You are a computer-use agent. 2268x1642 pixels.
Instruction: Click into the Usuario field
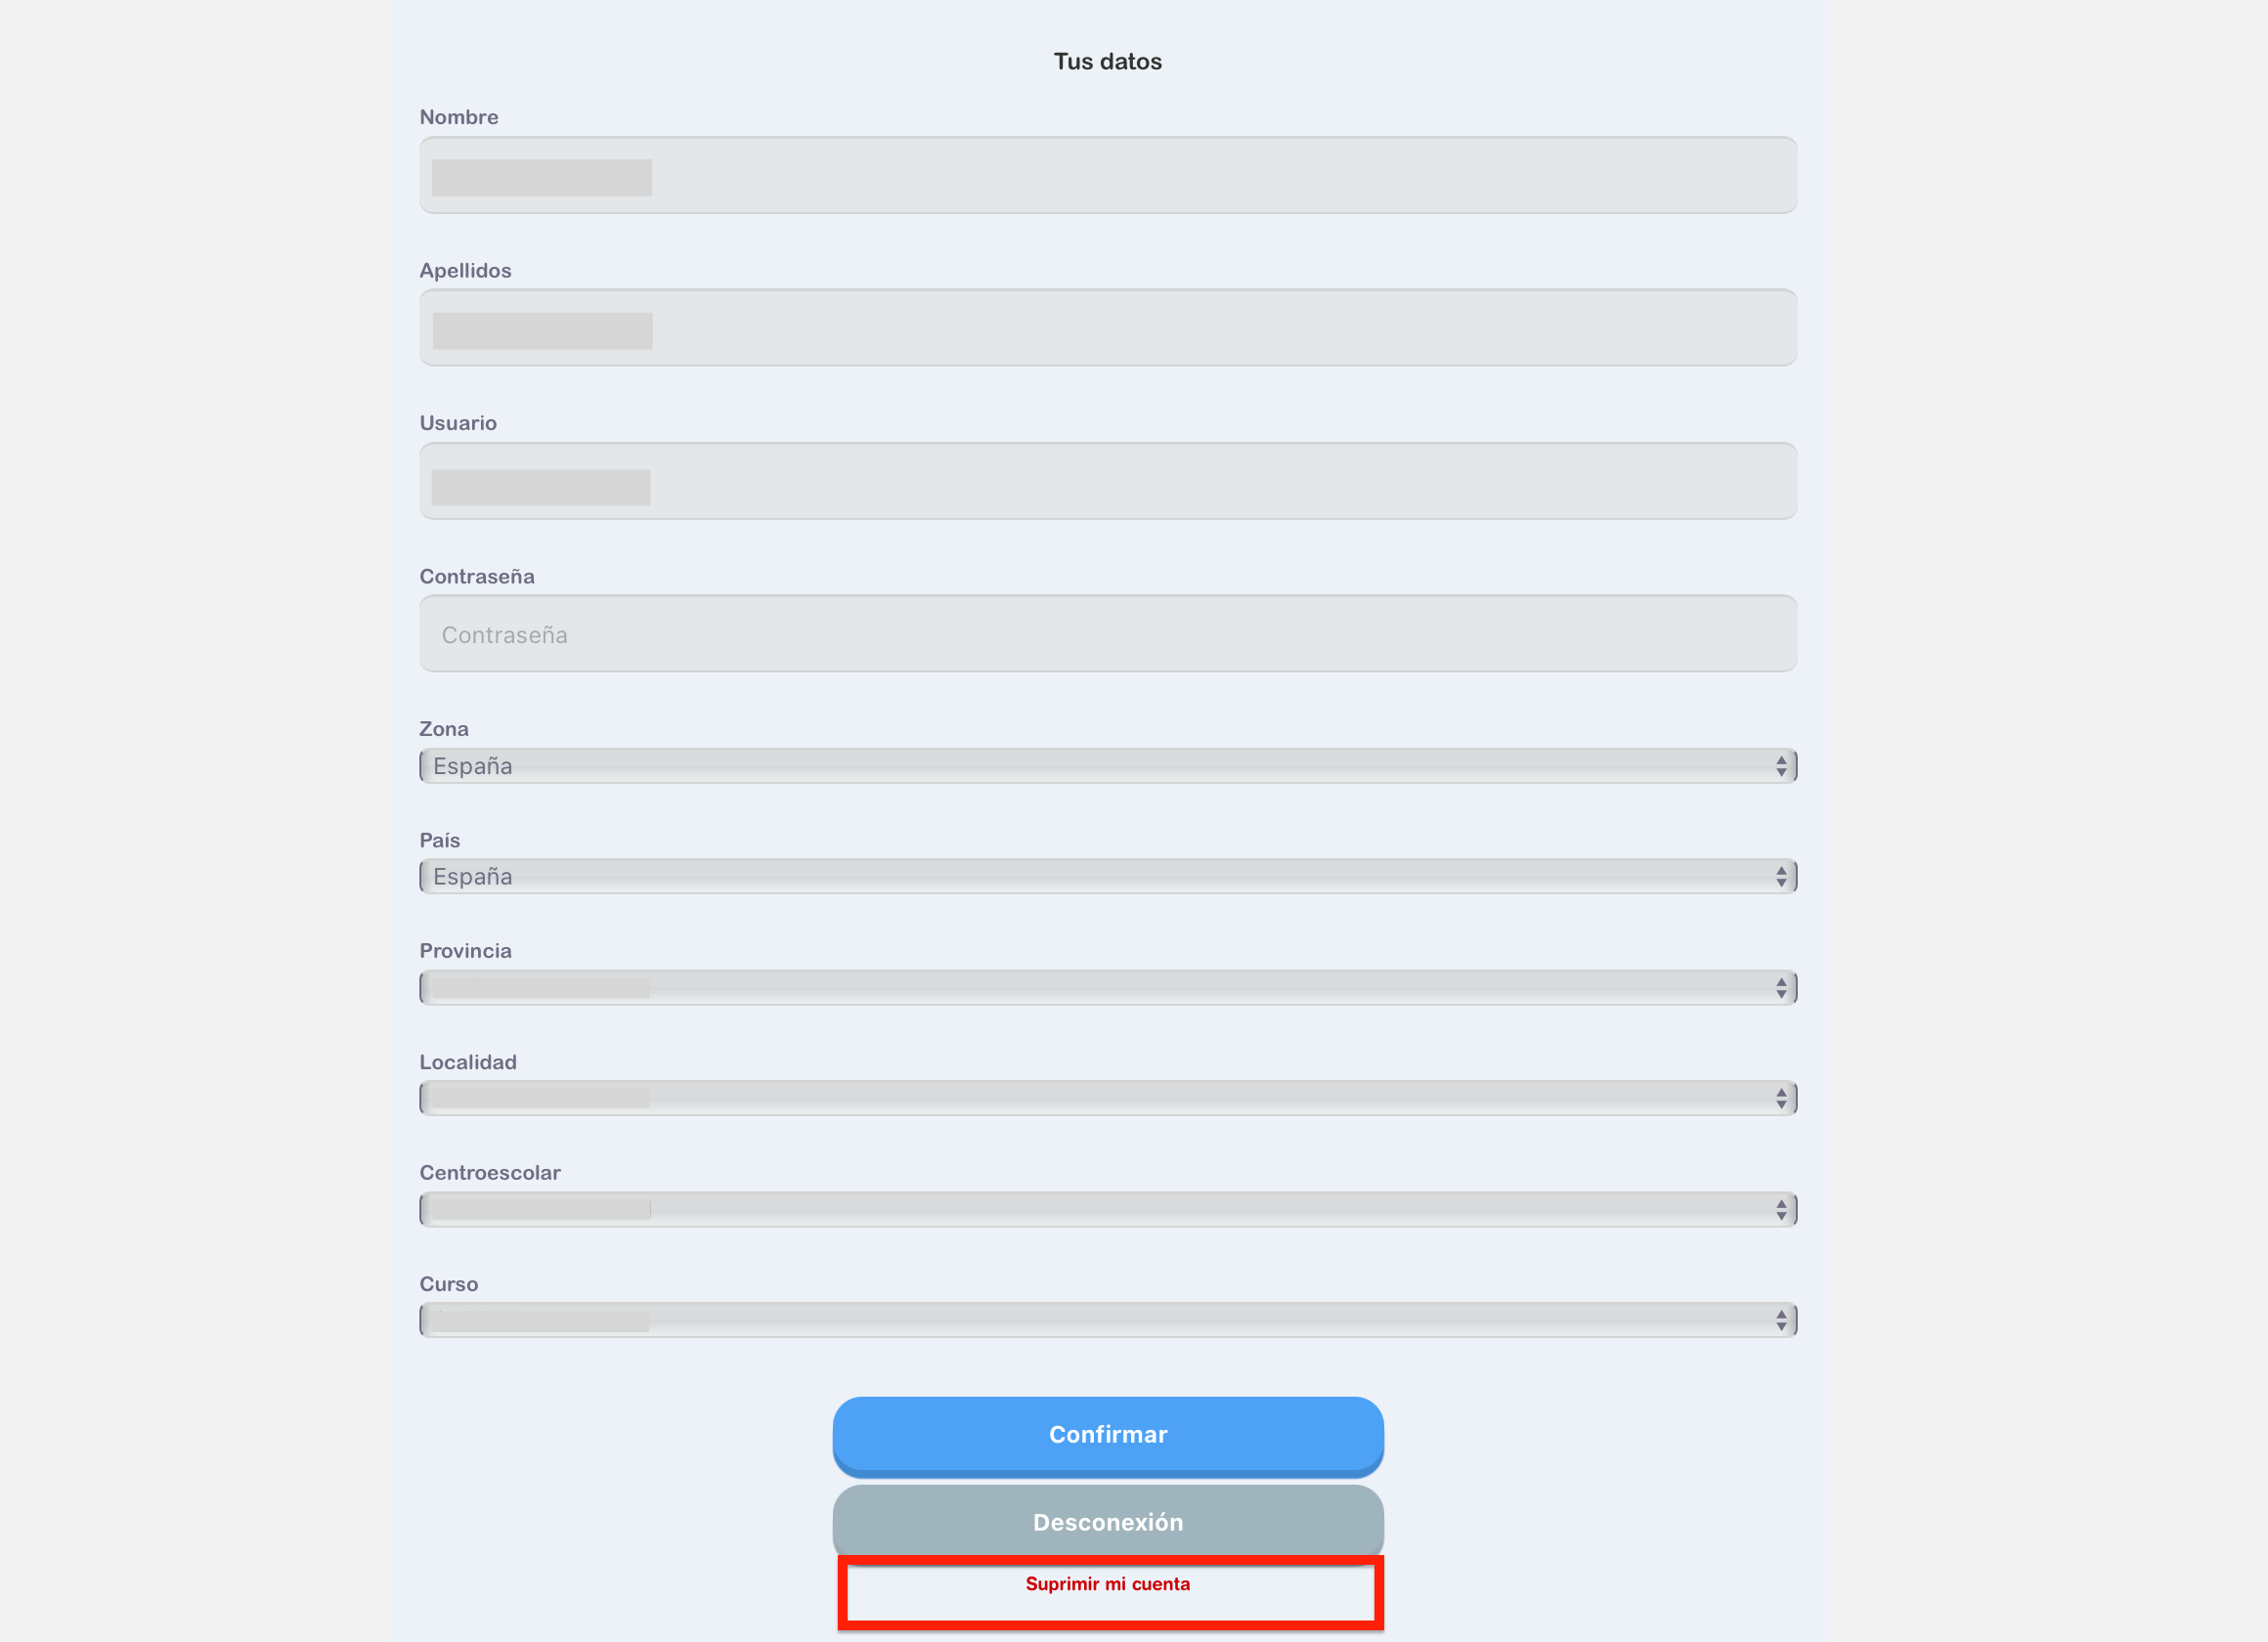1107,482
